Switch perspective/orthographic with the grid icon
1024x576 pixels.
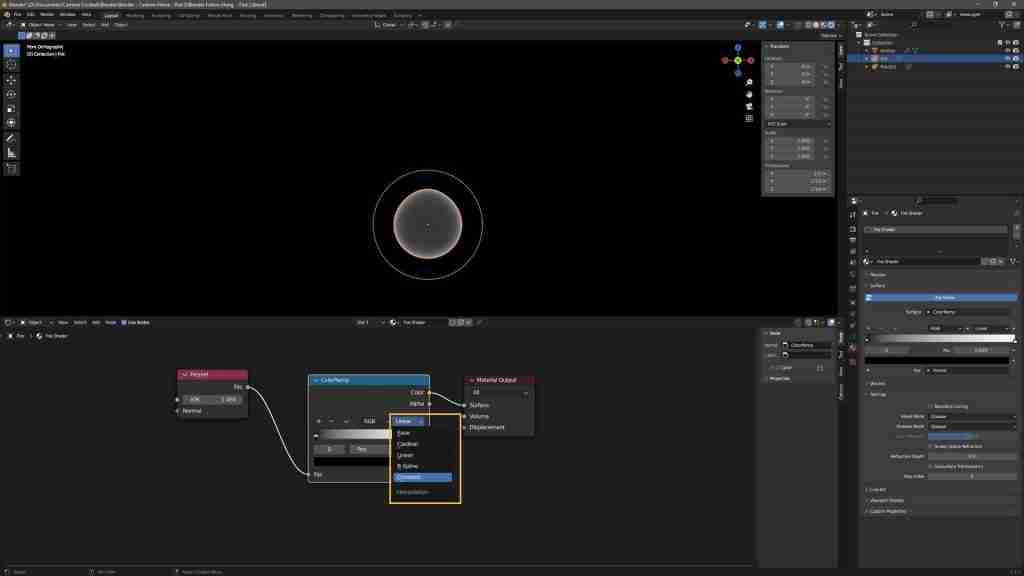pos(749,118)
